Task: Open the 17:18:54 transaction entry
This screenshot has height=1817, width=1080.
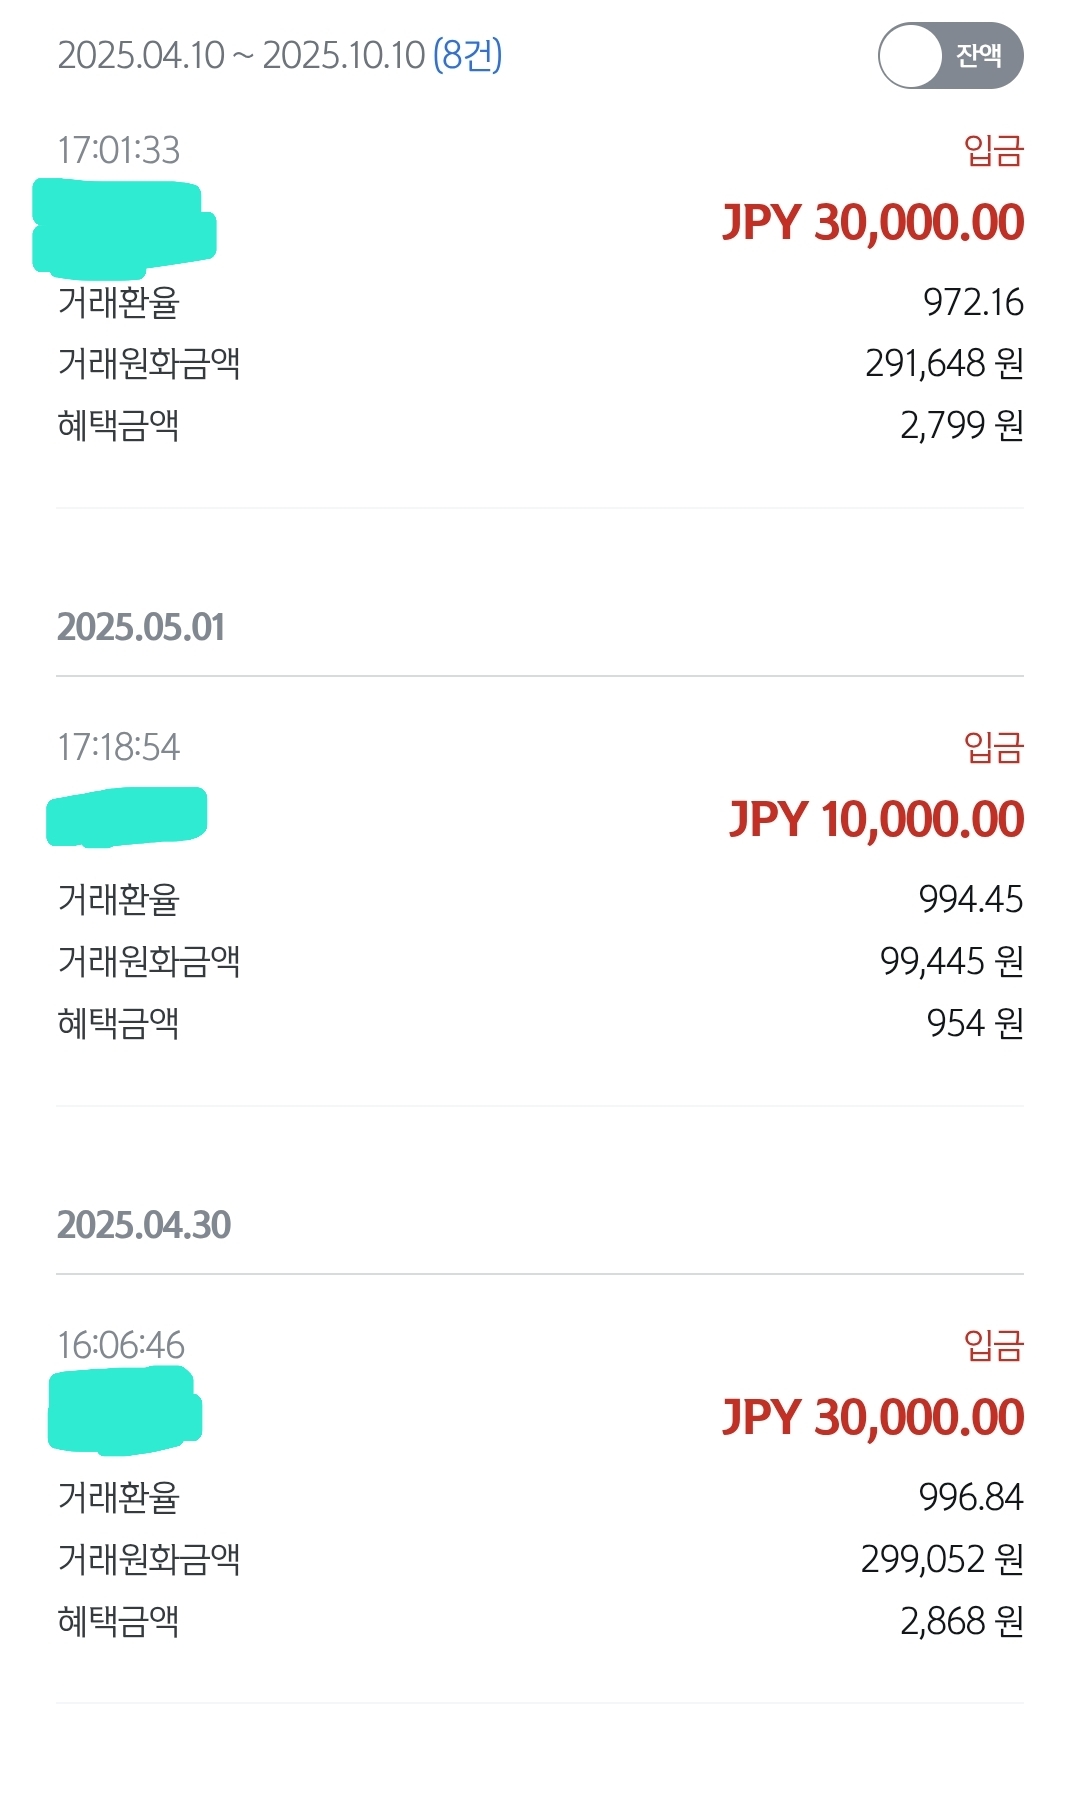Action: pos(119,747)
